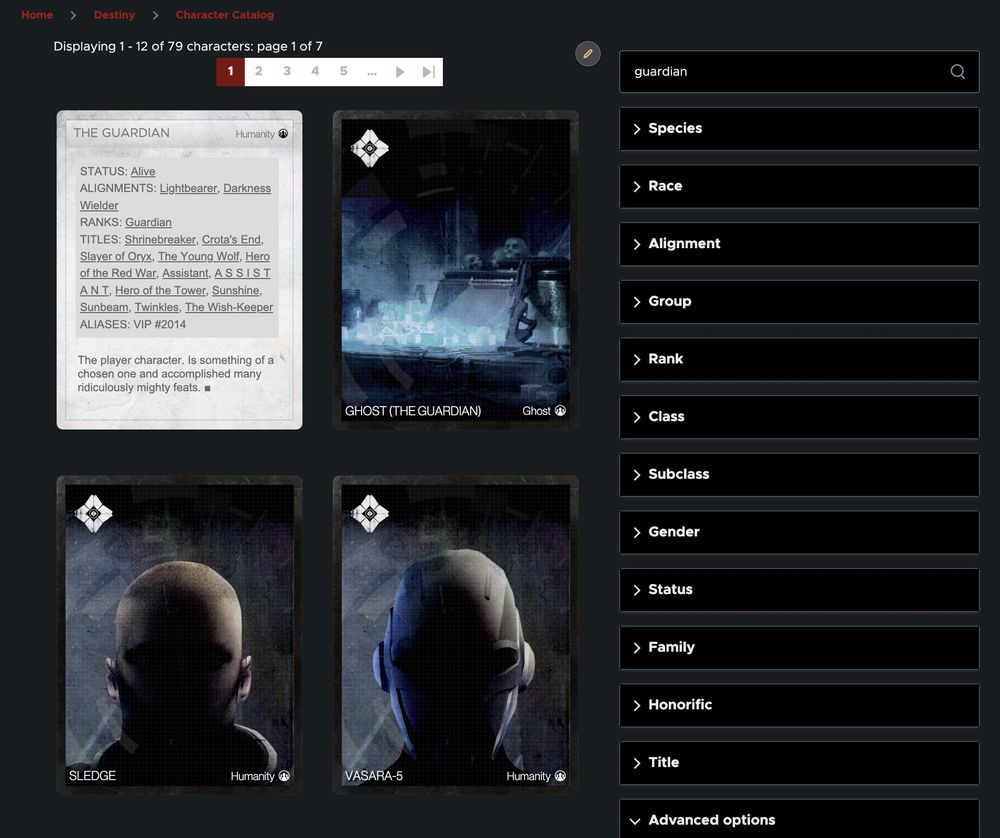Expand the Family filter
Screen dimensions: 1000x838
pos(799,647)
